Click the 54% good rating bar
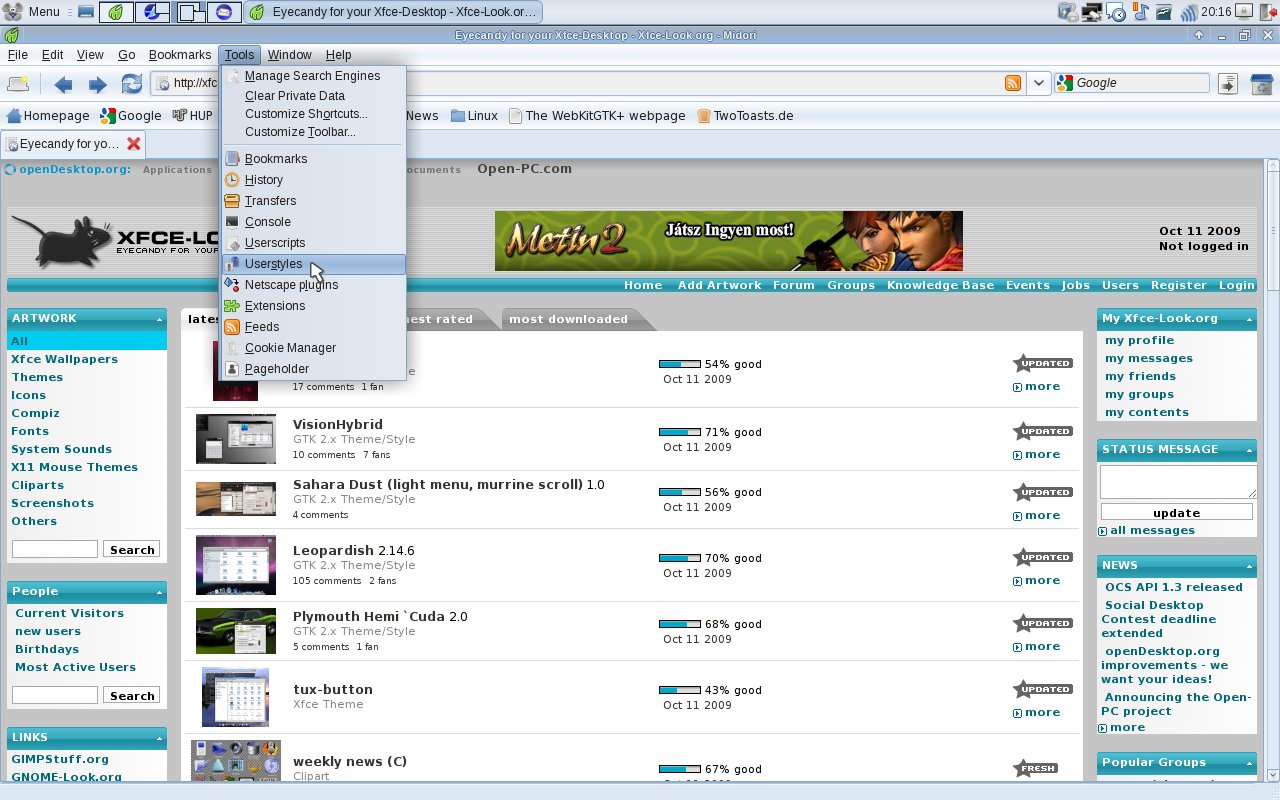The height and width of the screenshot is (800, 1280). point(680,364)
